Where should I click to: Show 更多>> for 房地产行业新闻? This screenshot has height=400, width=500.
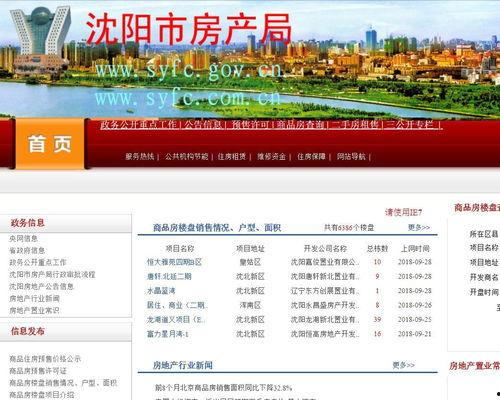click(x=403, y=365)
